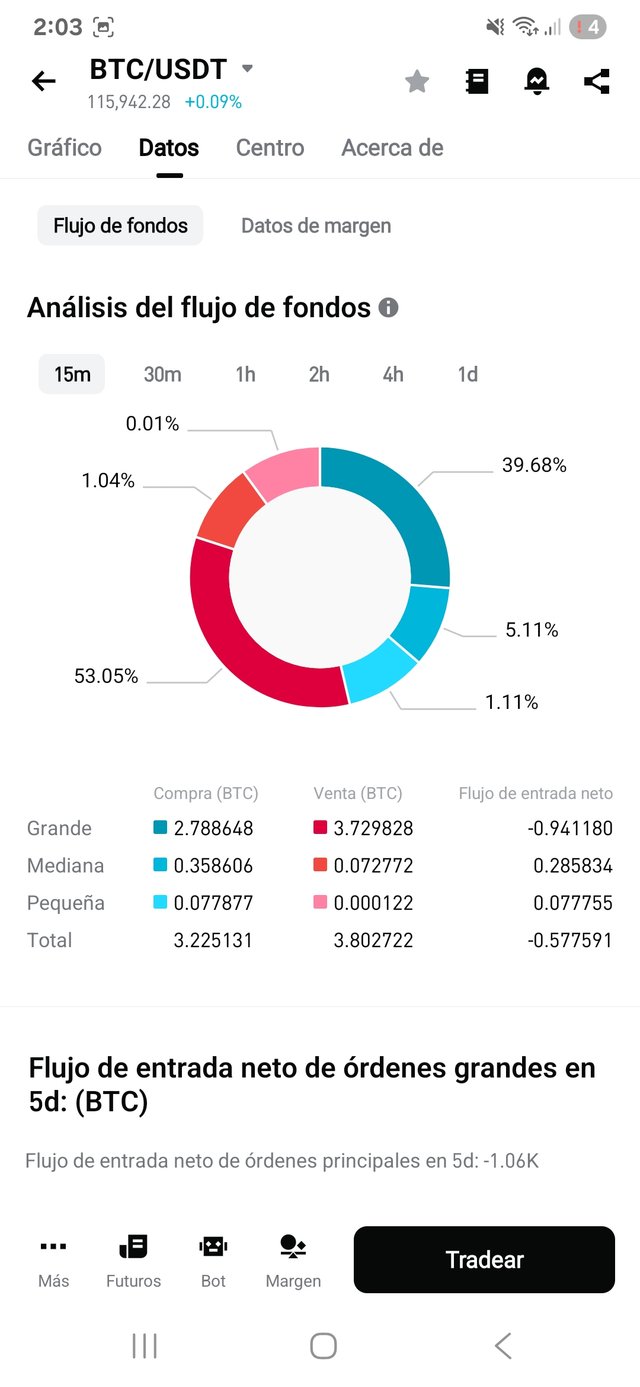Screen dimensions: 640x1387
Task: Open info icon beside Análisis del flujo
Action: pos(389,308)
